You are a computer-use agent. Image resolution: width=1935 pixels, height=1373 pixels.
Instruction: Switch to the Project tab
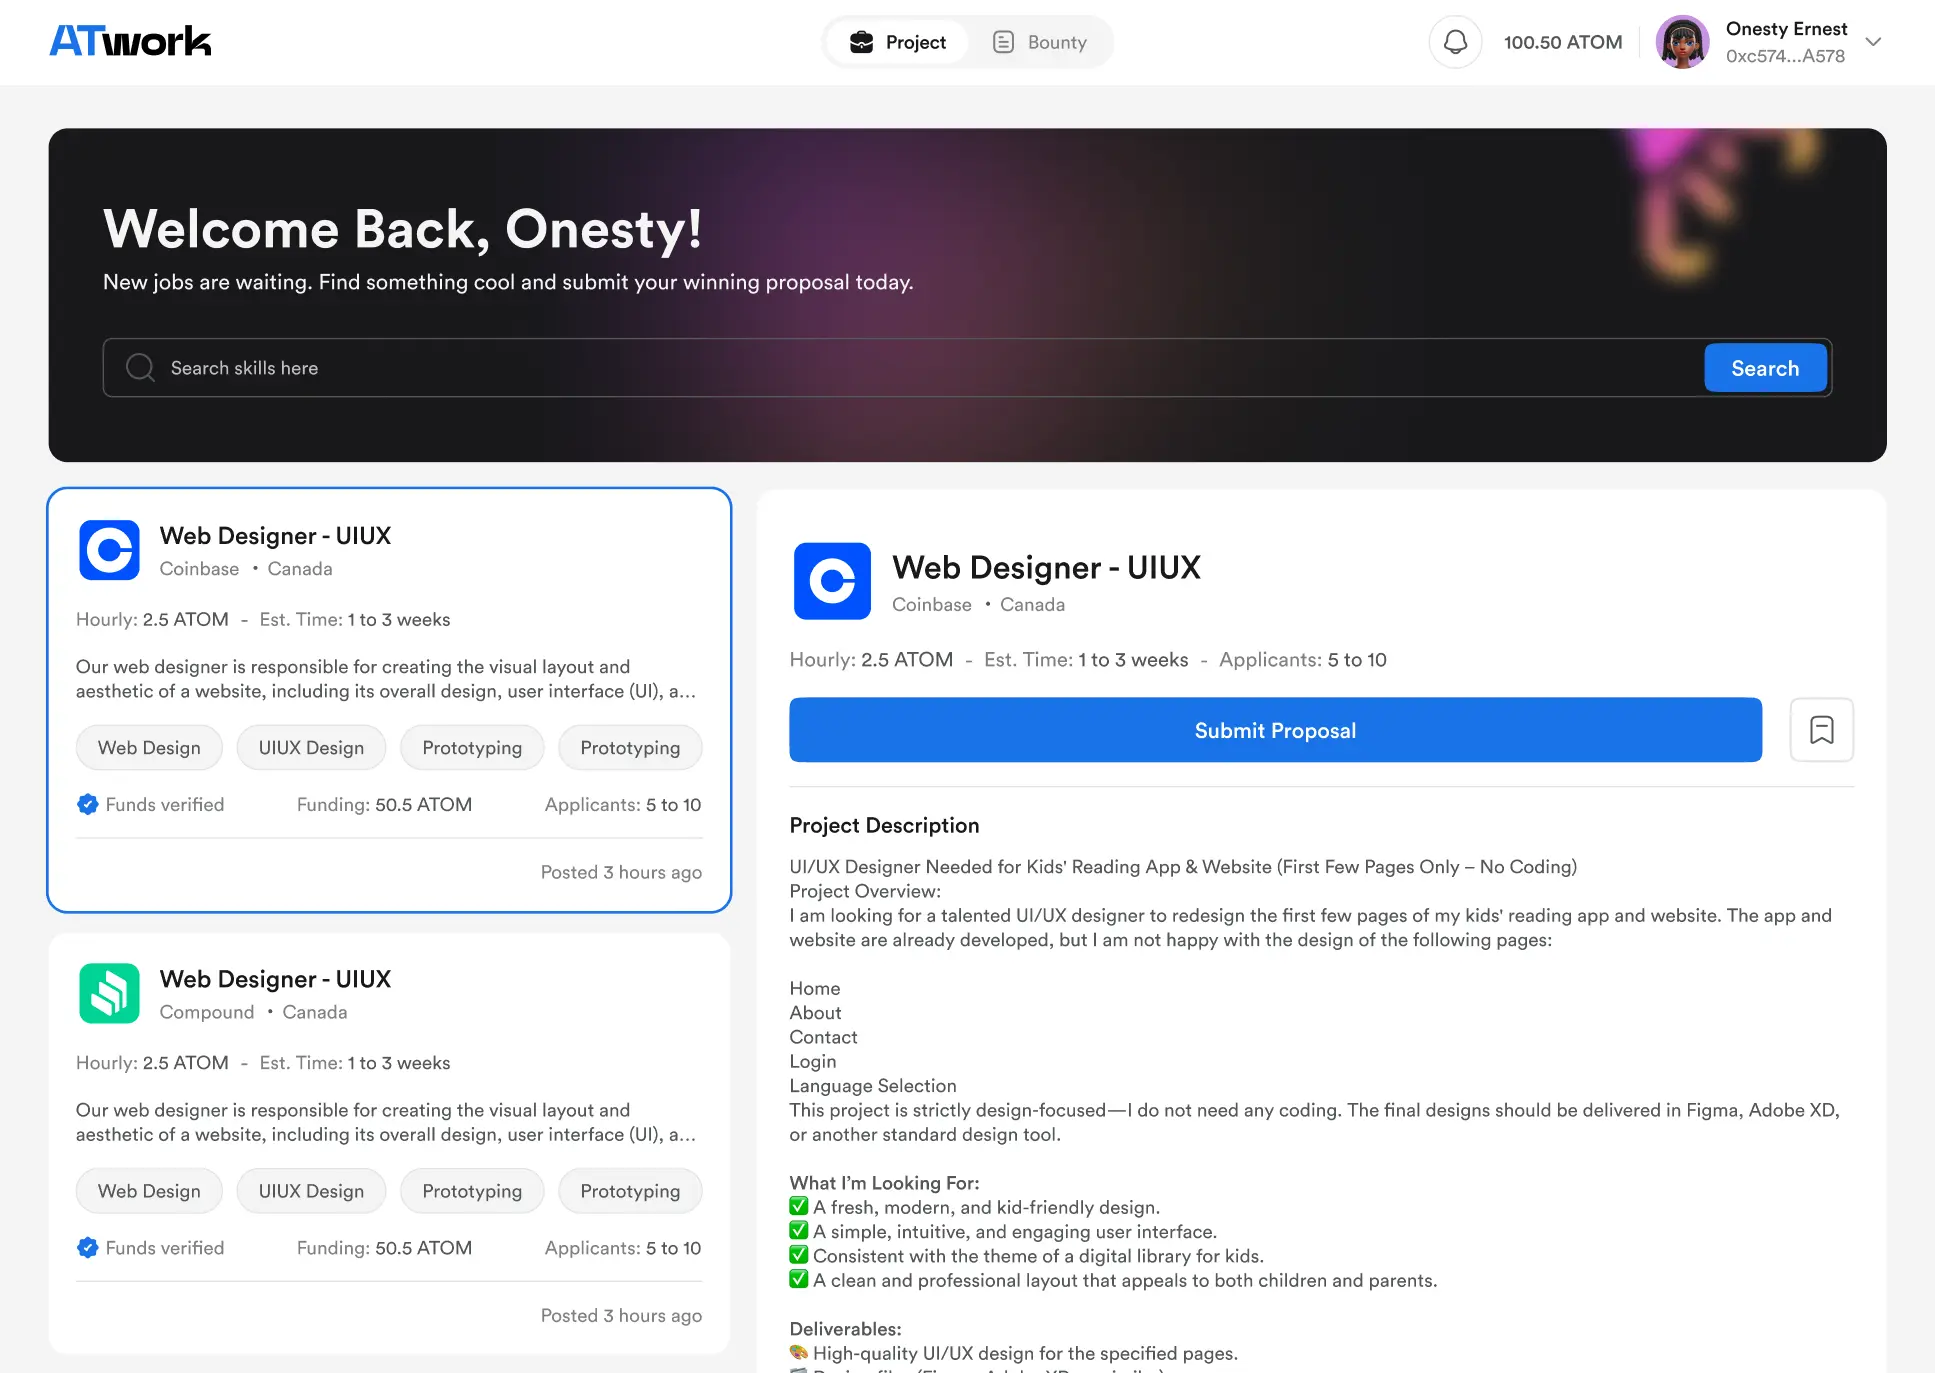pos(897,42)
